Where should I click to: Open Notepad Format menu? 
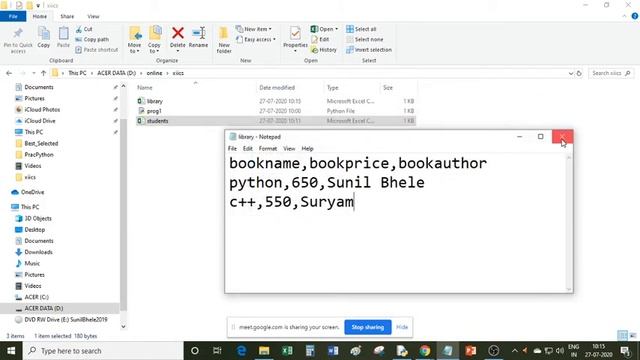pos(268,149)
